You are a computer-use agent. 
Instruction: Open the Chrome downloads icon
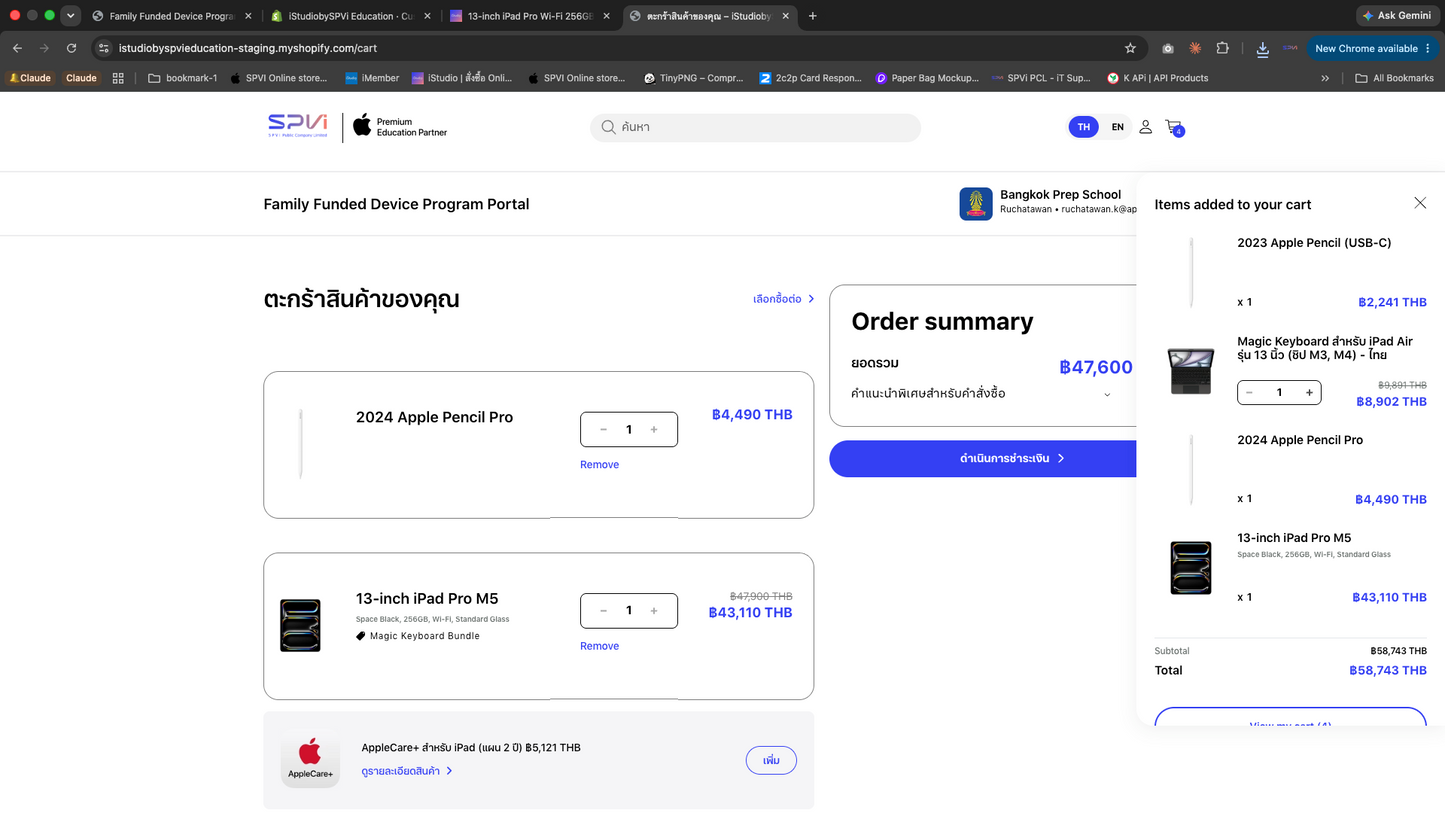[1262, 48]
